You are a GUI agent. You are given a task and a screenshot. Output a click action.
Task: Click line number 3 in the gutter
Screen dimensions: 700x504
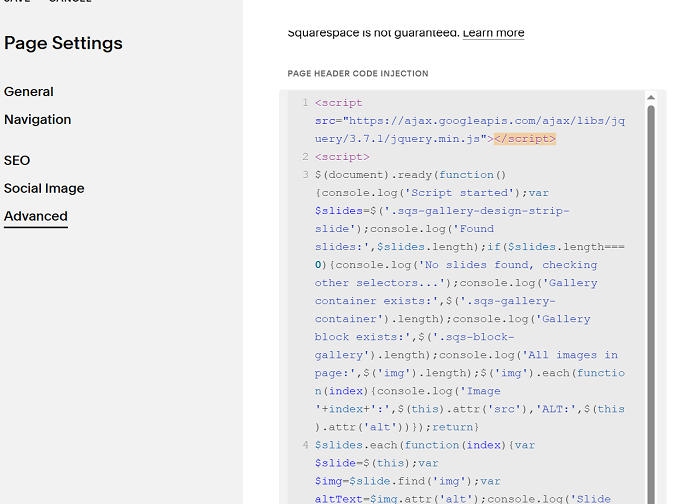[305, 175]
